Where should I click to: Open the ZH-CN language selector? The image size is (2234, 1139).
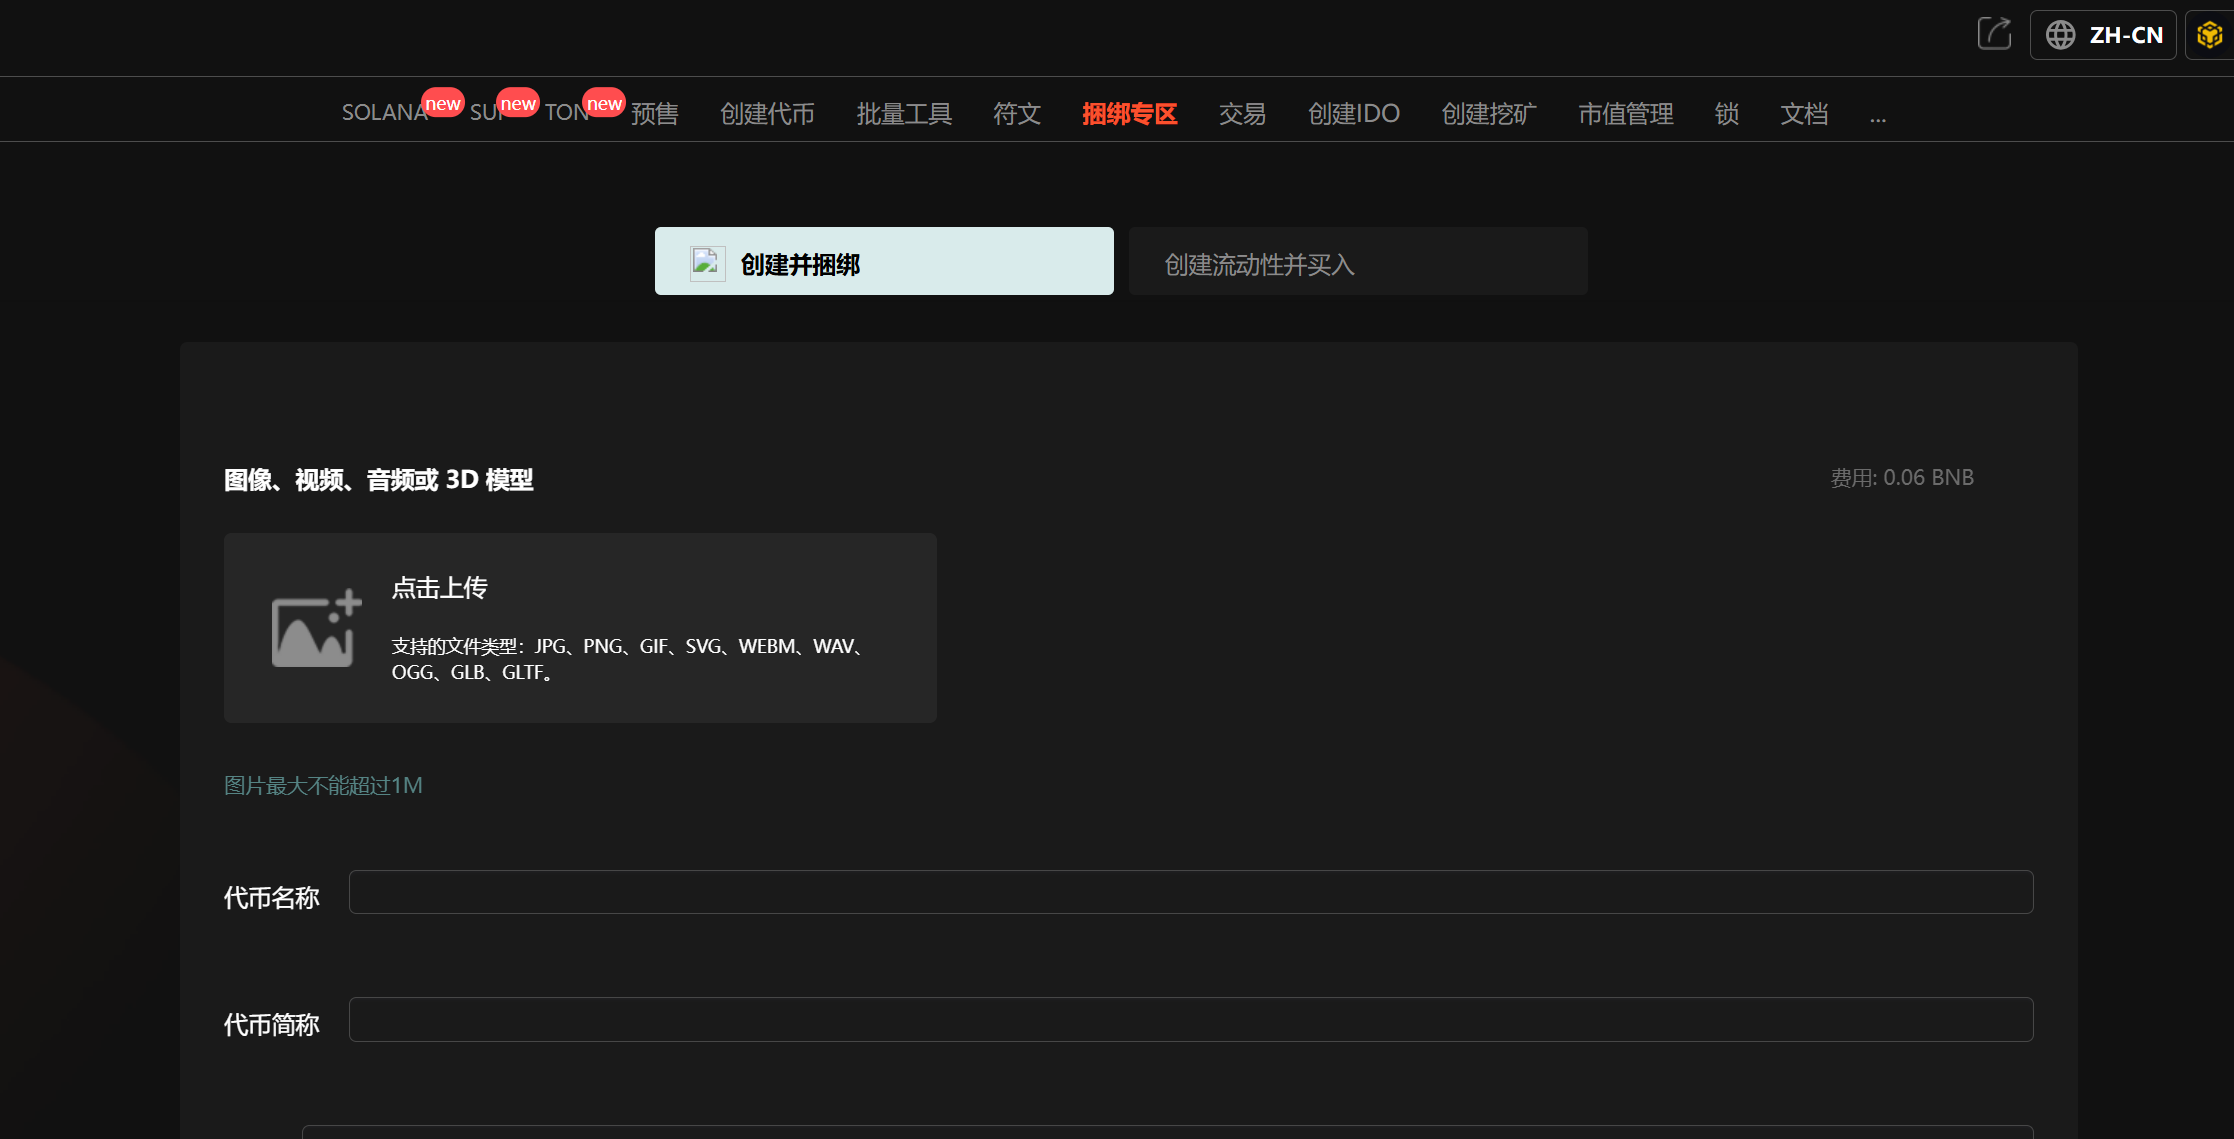[2103, 35]
